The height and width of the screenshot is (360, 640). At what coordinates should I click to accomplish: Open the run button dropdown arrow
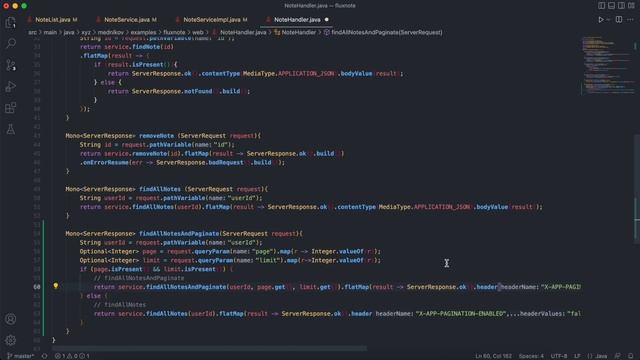point(608,20)
